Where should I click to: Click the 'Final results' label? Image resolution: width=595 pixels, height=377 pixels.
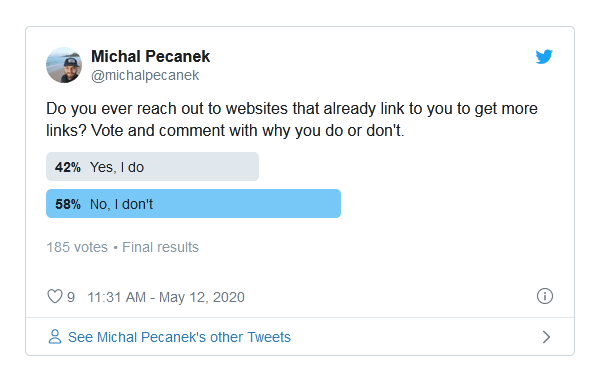pos(160,247)
